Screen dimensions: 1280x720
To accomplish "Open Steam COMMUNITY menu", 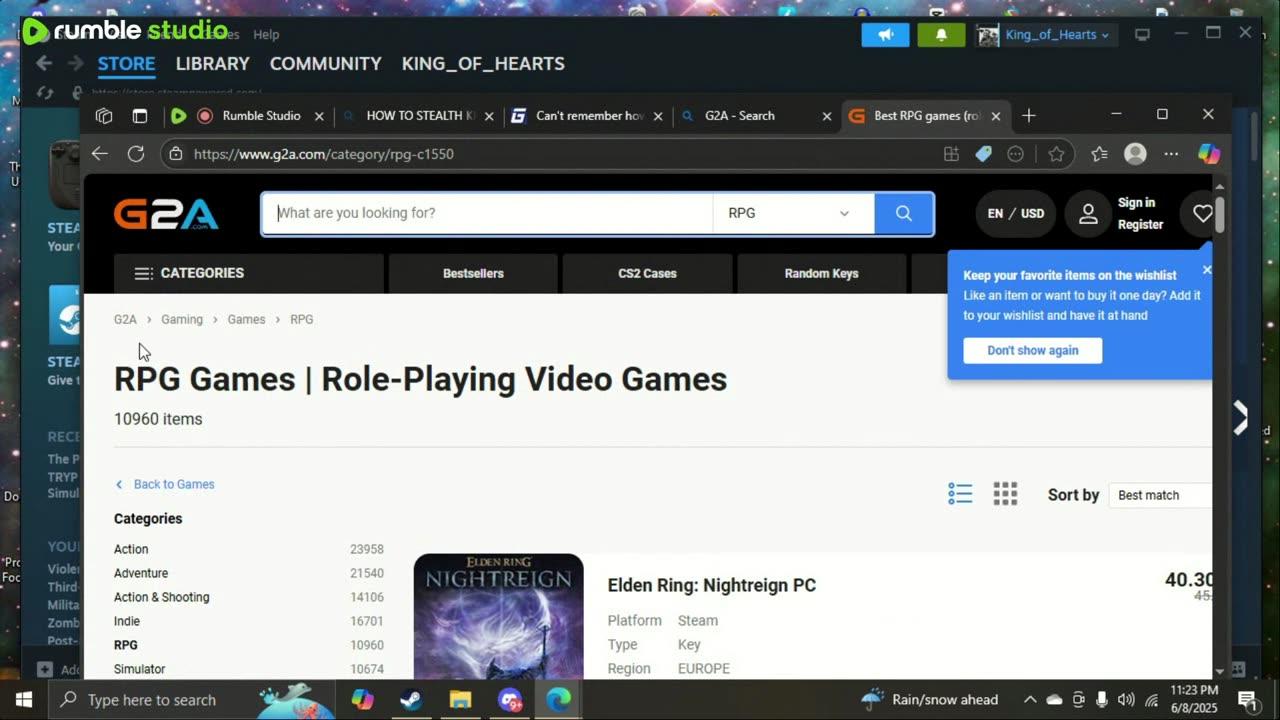I will tap(325, 63).
